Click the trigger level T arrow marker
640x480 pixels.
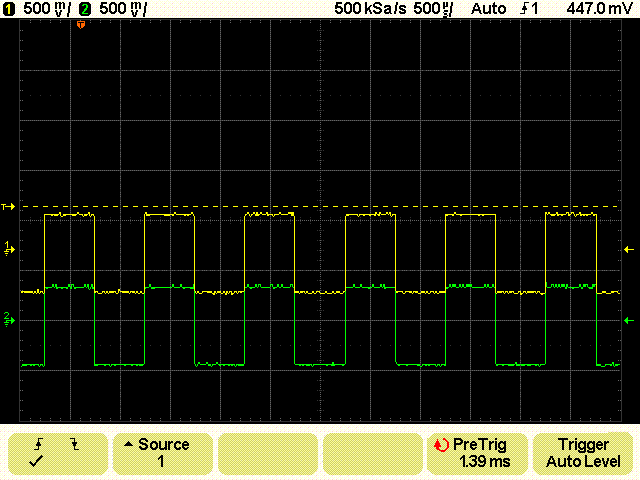coord(8,207)
